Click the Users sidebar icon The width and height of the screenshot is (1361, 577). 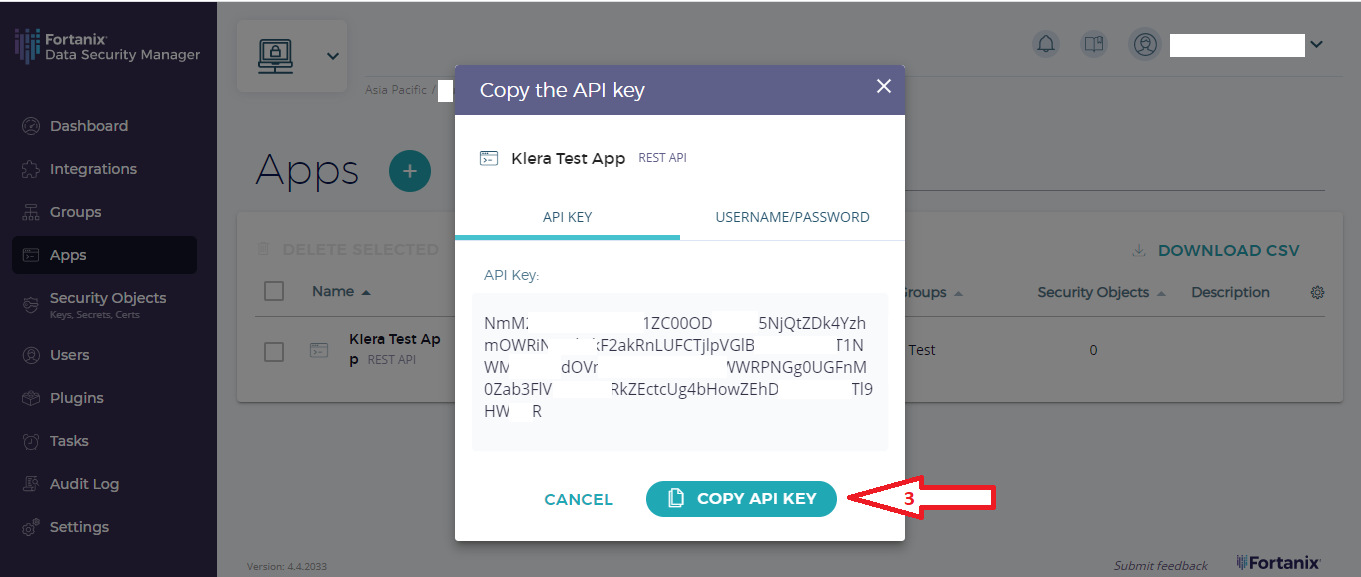coord(31,355)
